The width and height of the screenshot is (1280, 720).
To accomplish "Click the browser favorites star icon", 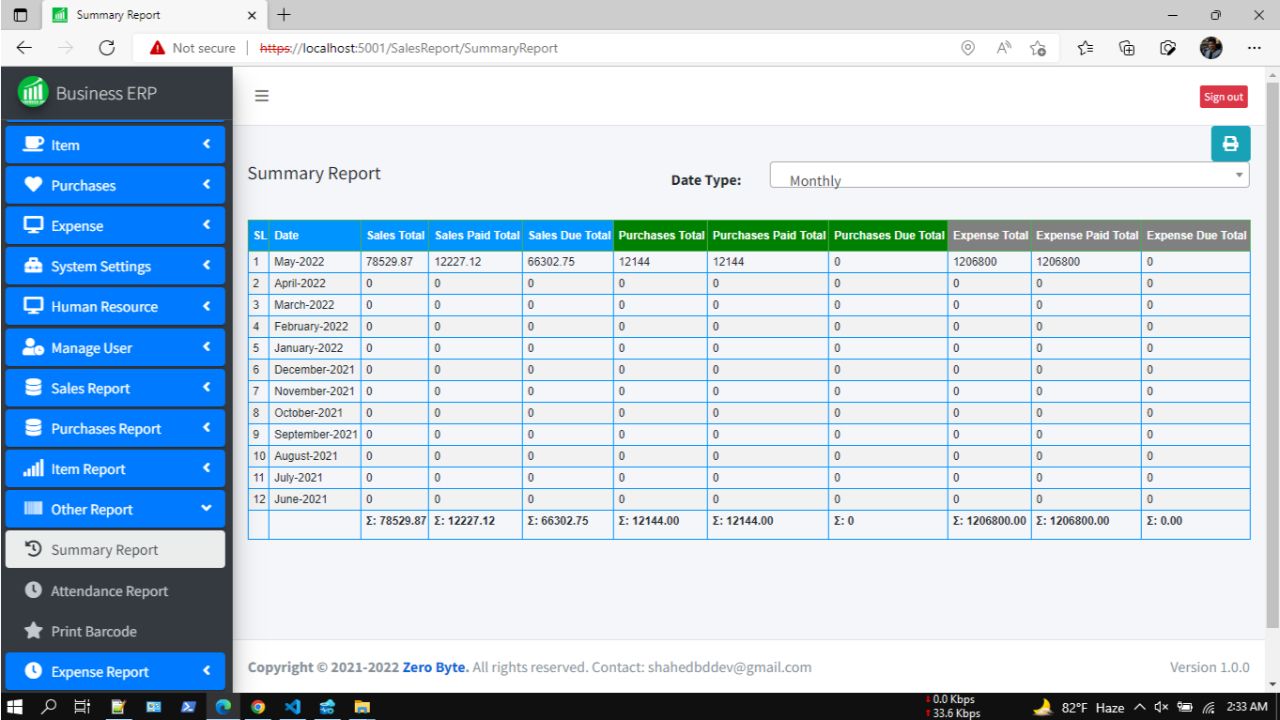I will tap(1038, 47).
